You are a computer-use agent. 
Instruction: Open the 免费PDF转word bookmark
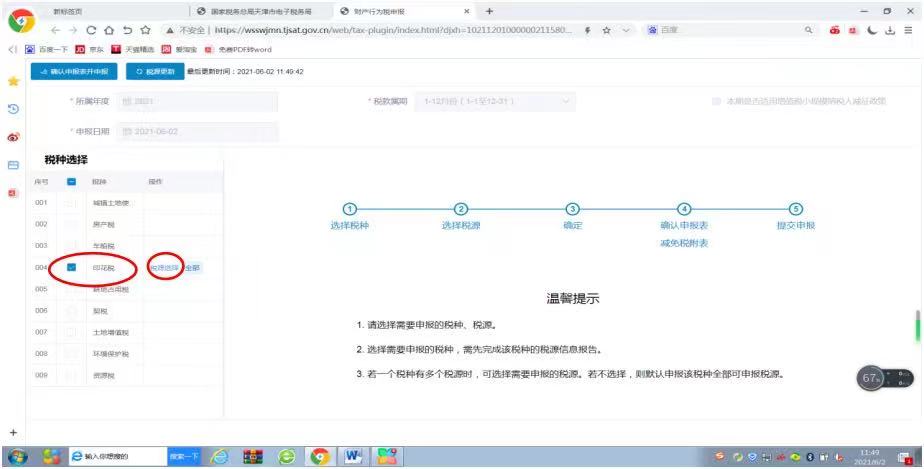pos(238,49)
